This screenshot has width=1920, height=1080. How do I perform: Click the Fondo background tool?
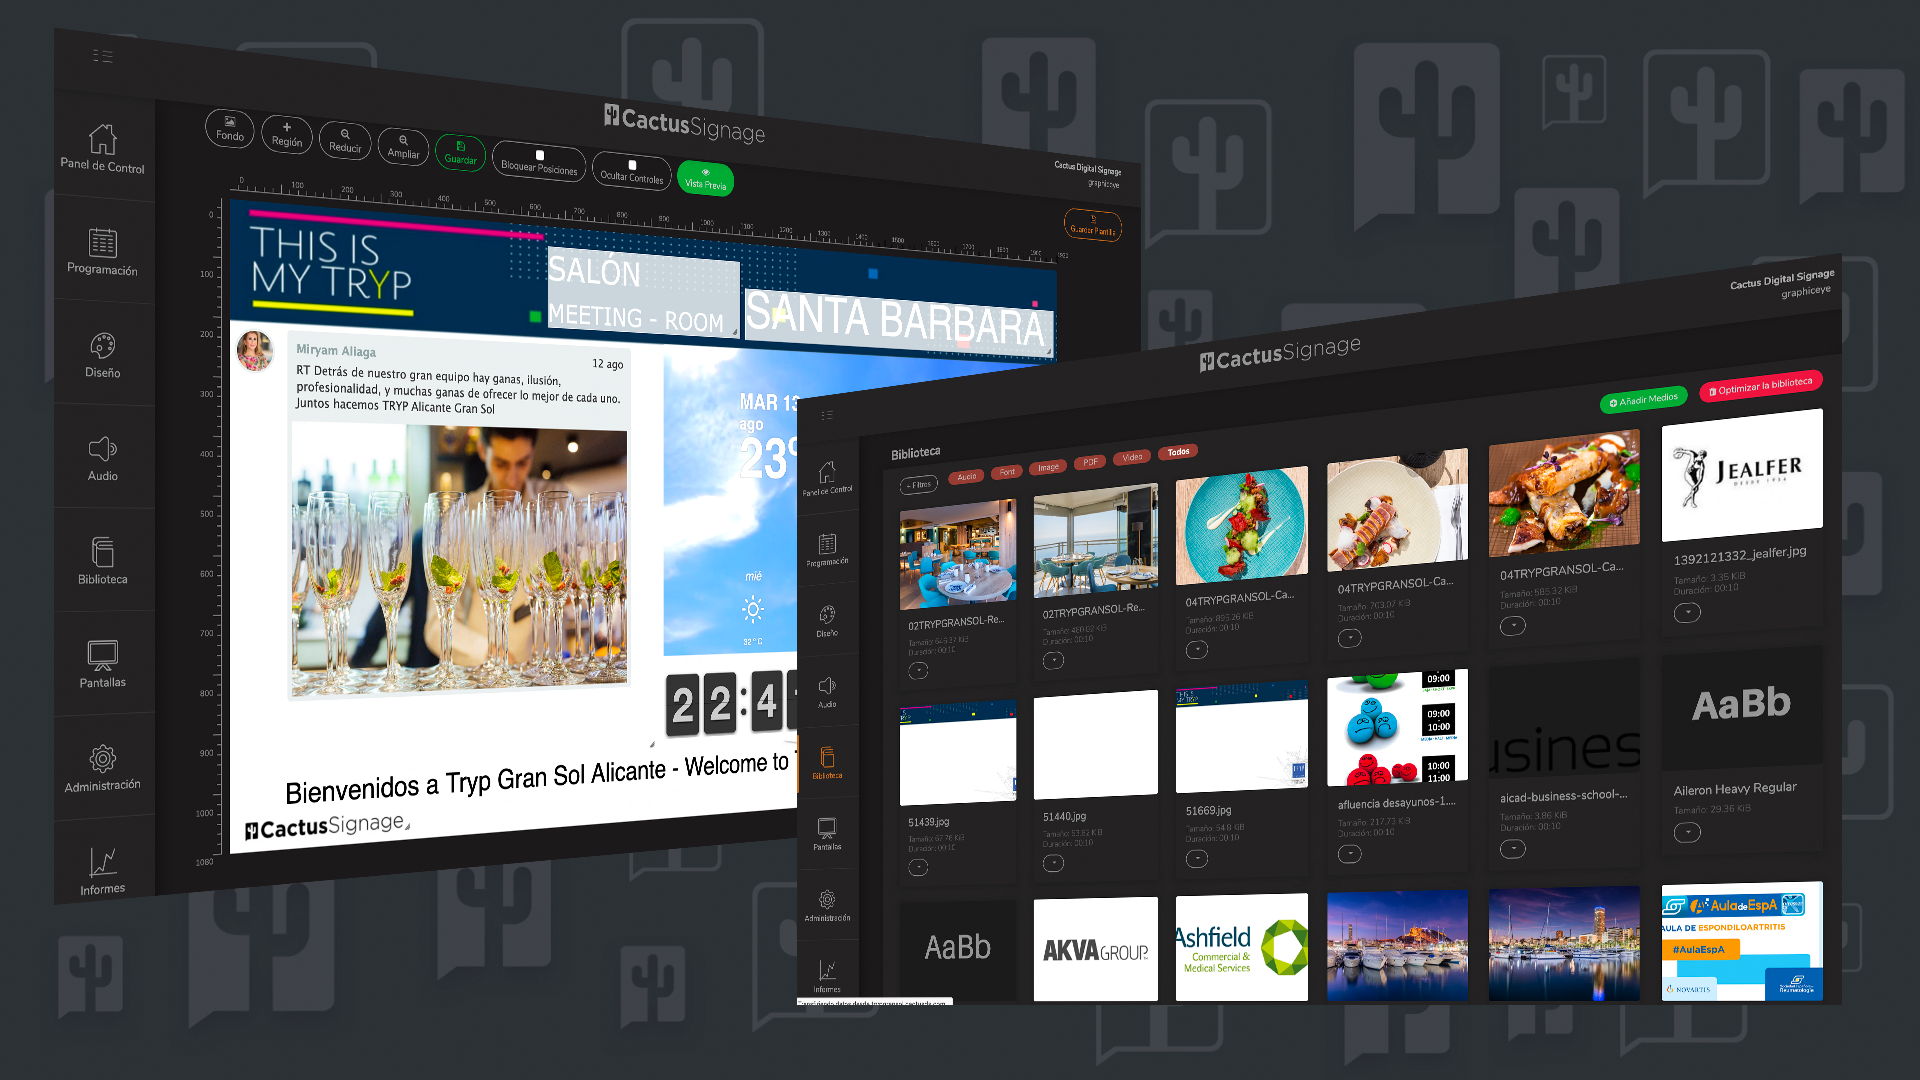click(230, 129)
